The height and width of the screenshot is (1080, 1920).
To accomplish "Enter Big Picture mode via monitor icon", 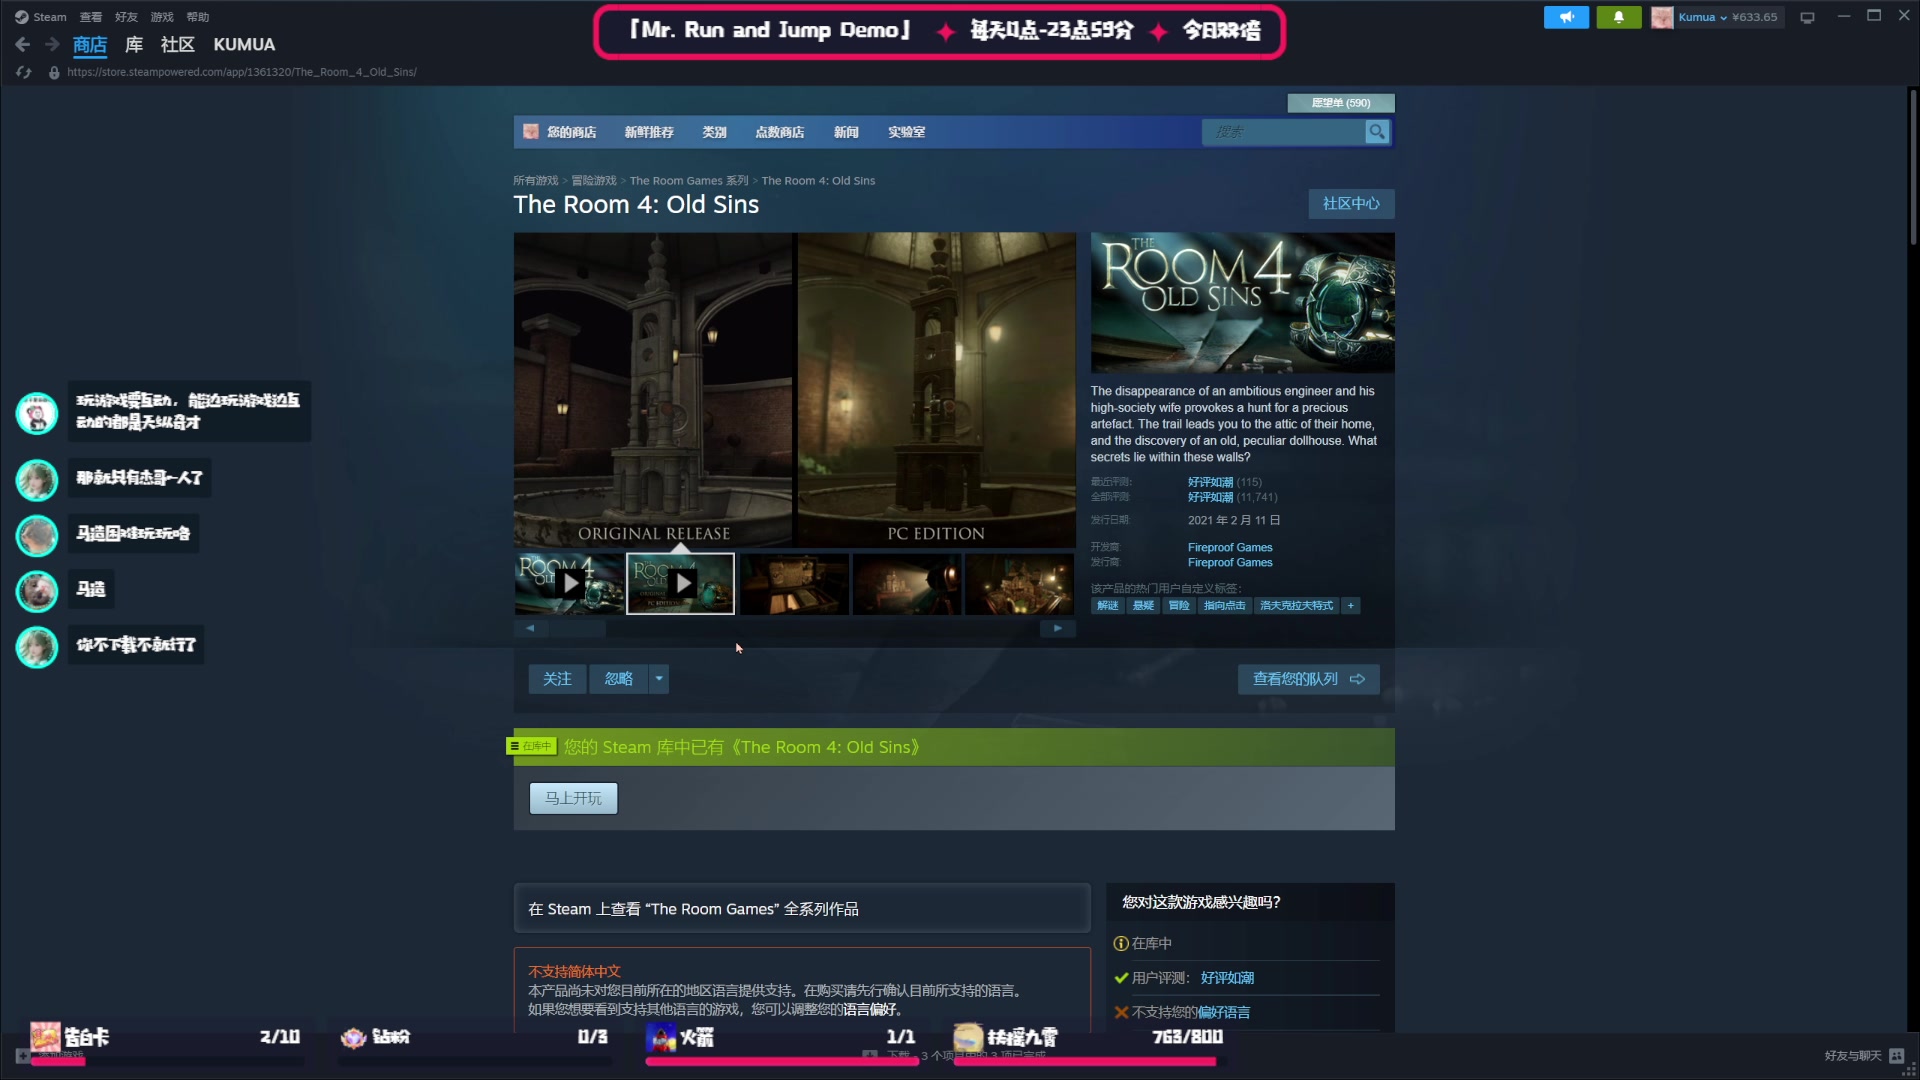I will tap(1807, 17).
